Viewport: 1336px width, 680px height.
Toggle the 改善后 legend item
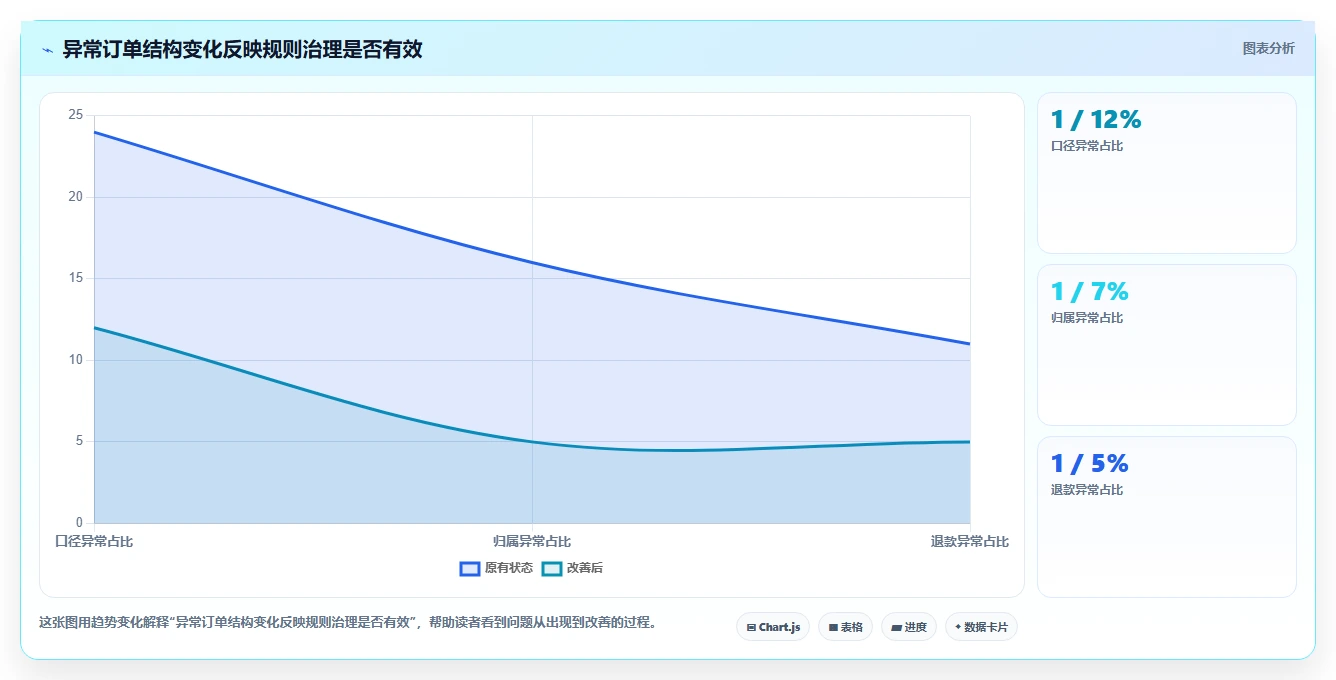[572, 568]
